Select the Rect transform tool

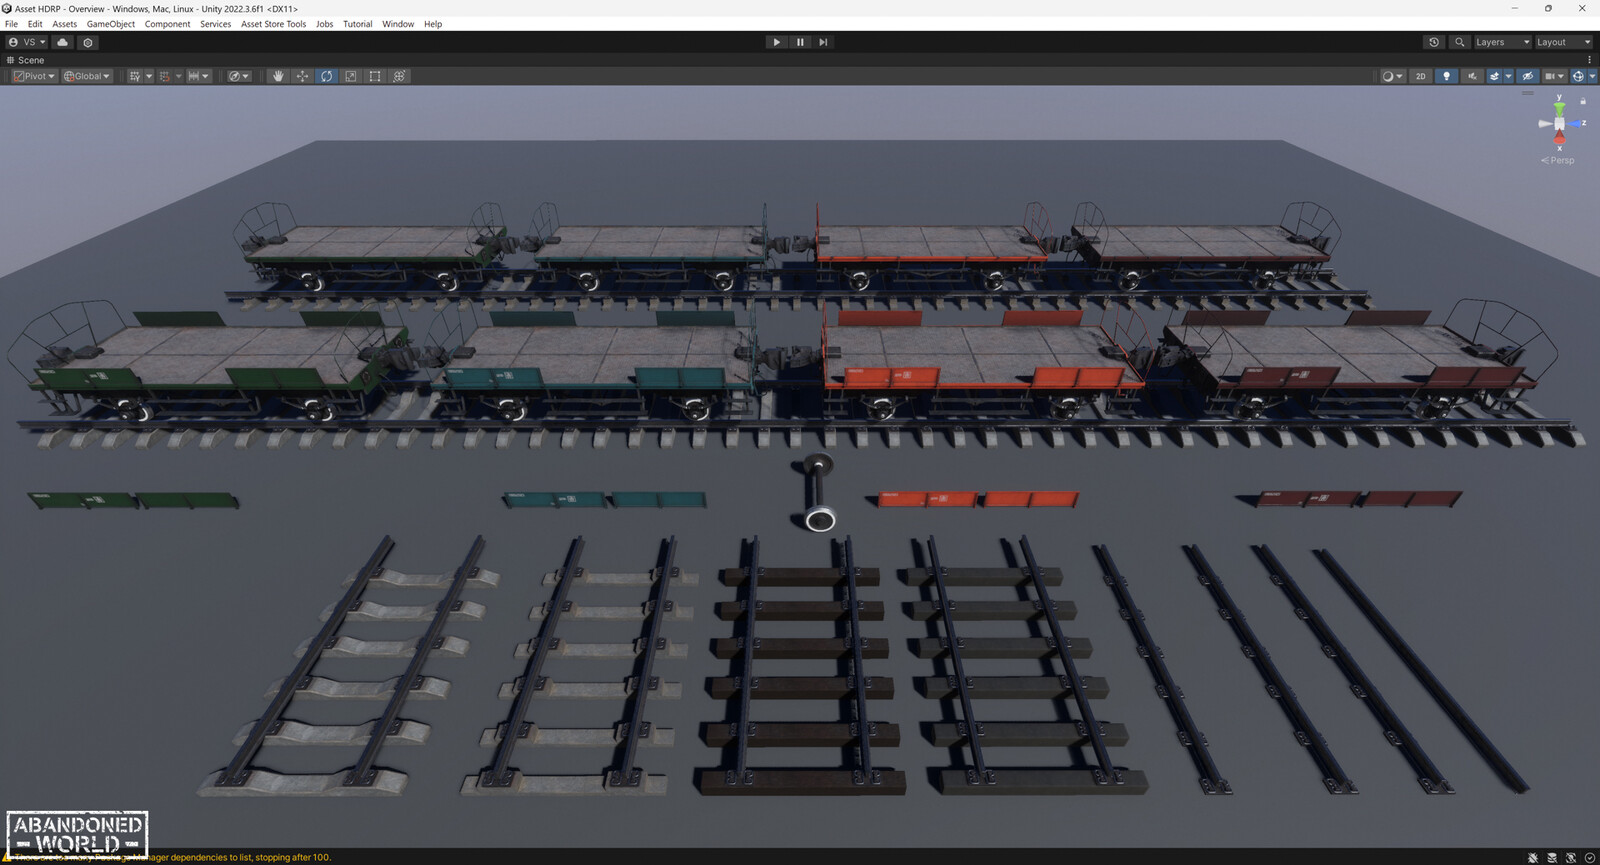(x=375, y=76)
